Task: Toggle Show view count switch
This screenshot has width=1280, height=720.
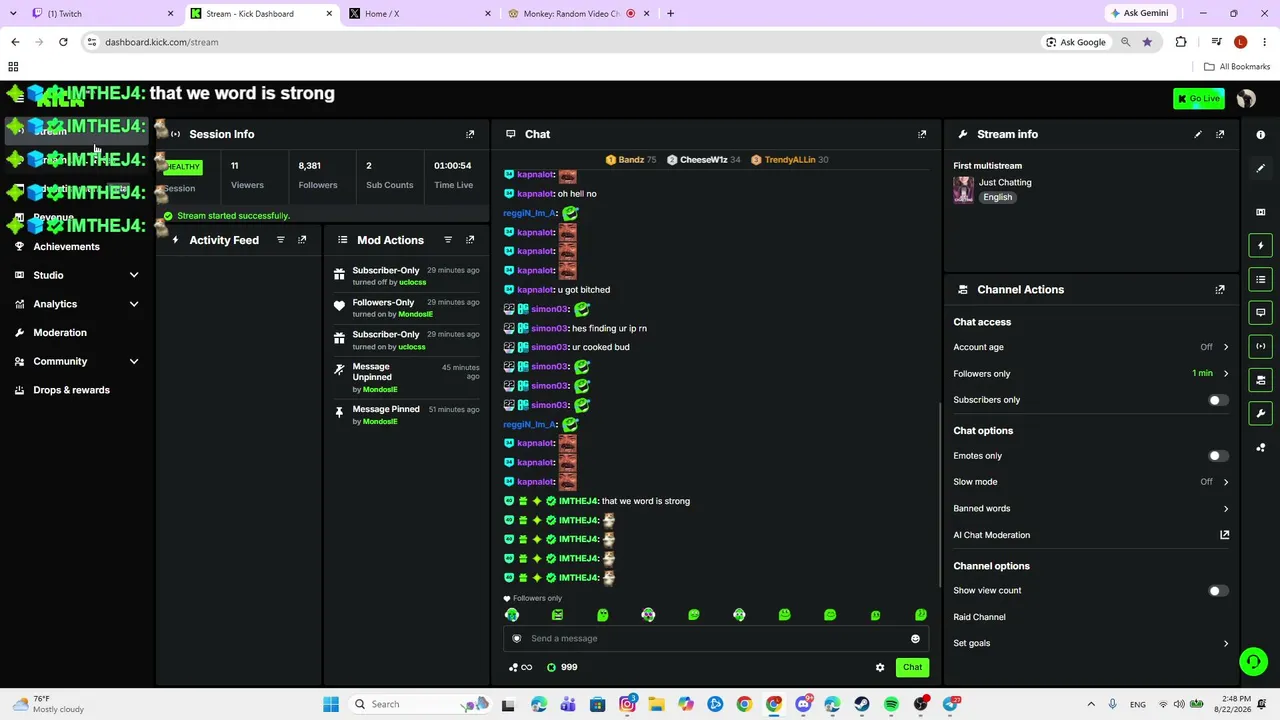Action: (1216, 591)
